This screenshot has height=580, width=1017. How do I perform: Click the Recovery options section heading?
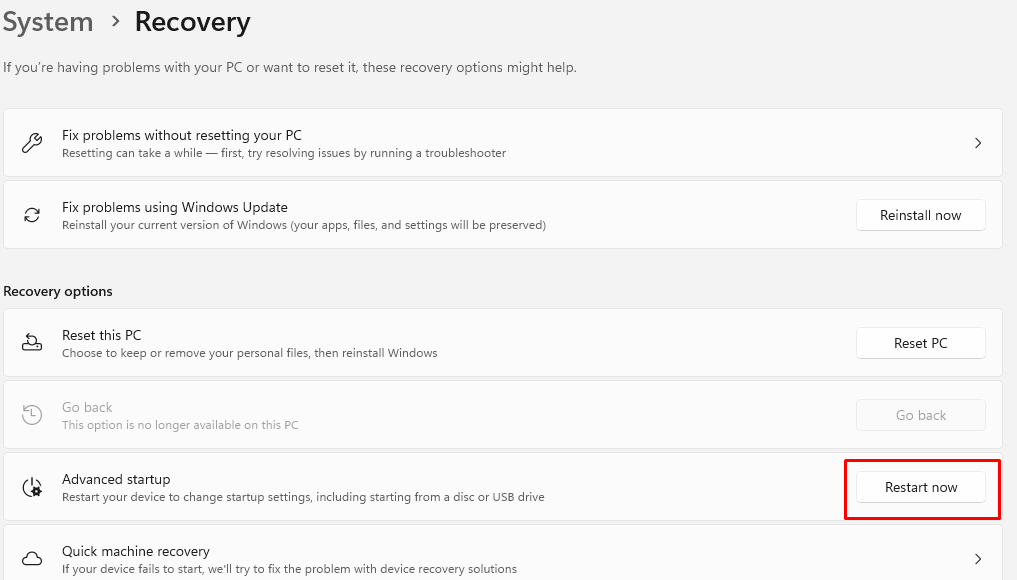(58, 291)
